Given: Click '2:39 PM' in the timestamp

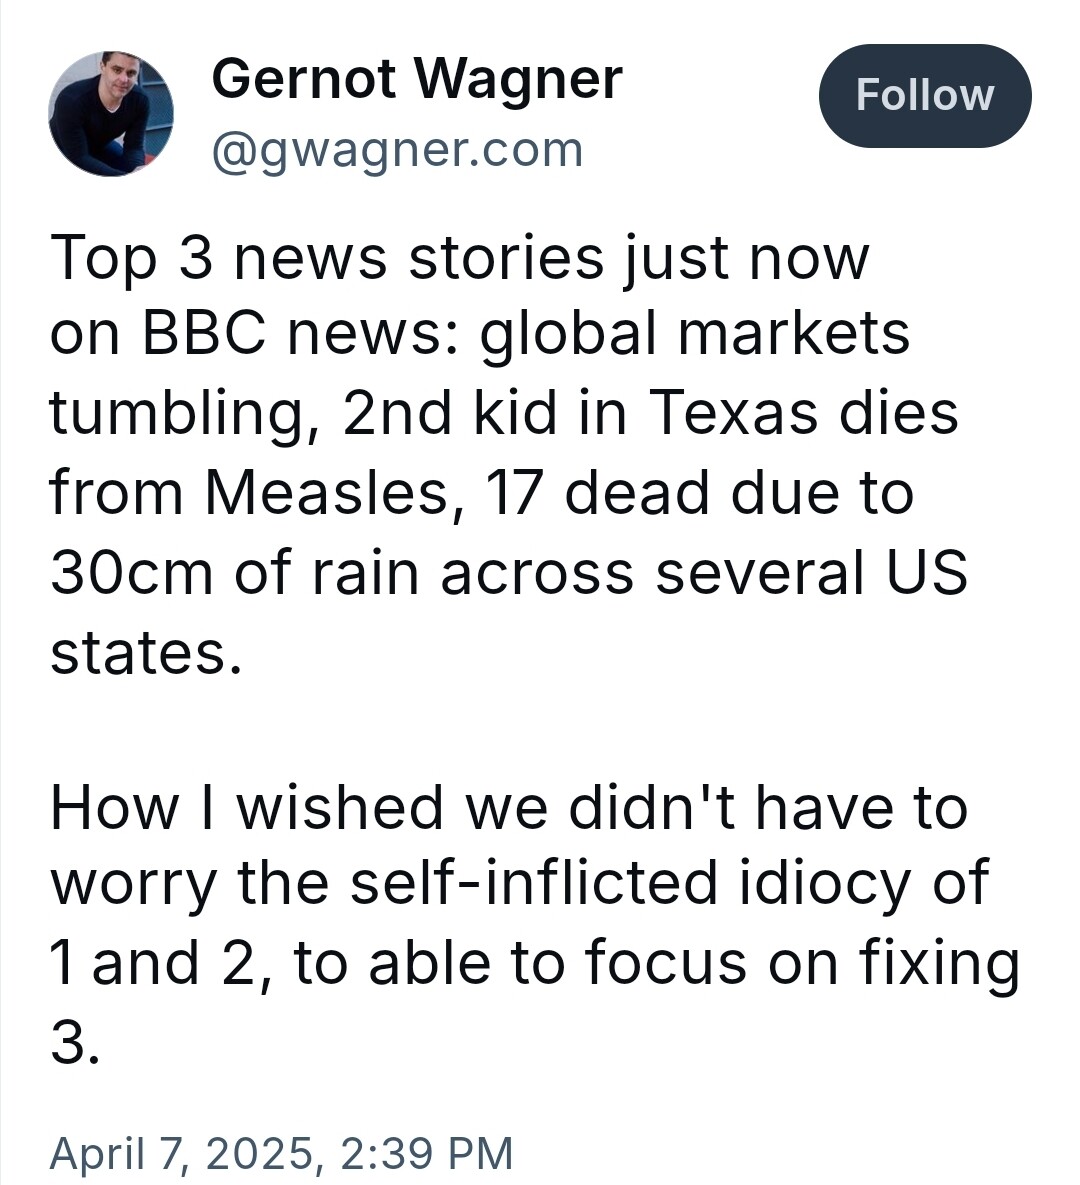Looking at the screenshot, I should click(x=427, y=1153).
